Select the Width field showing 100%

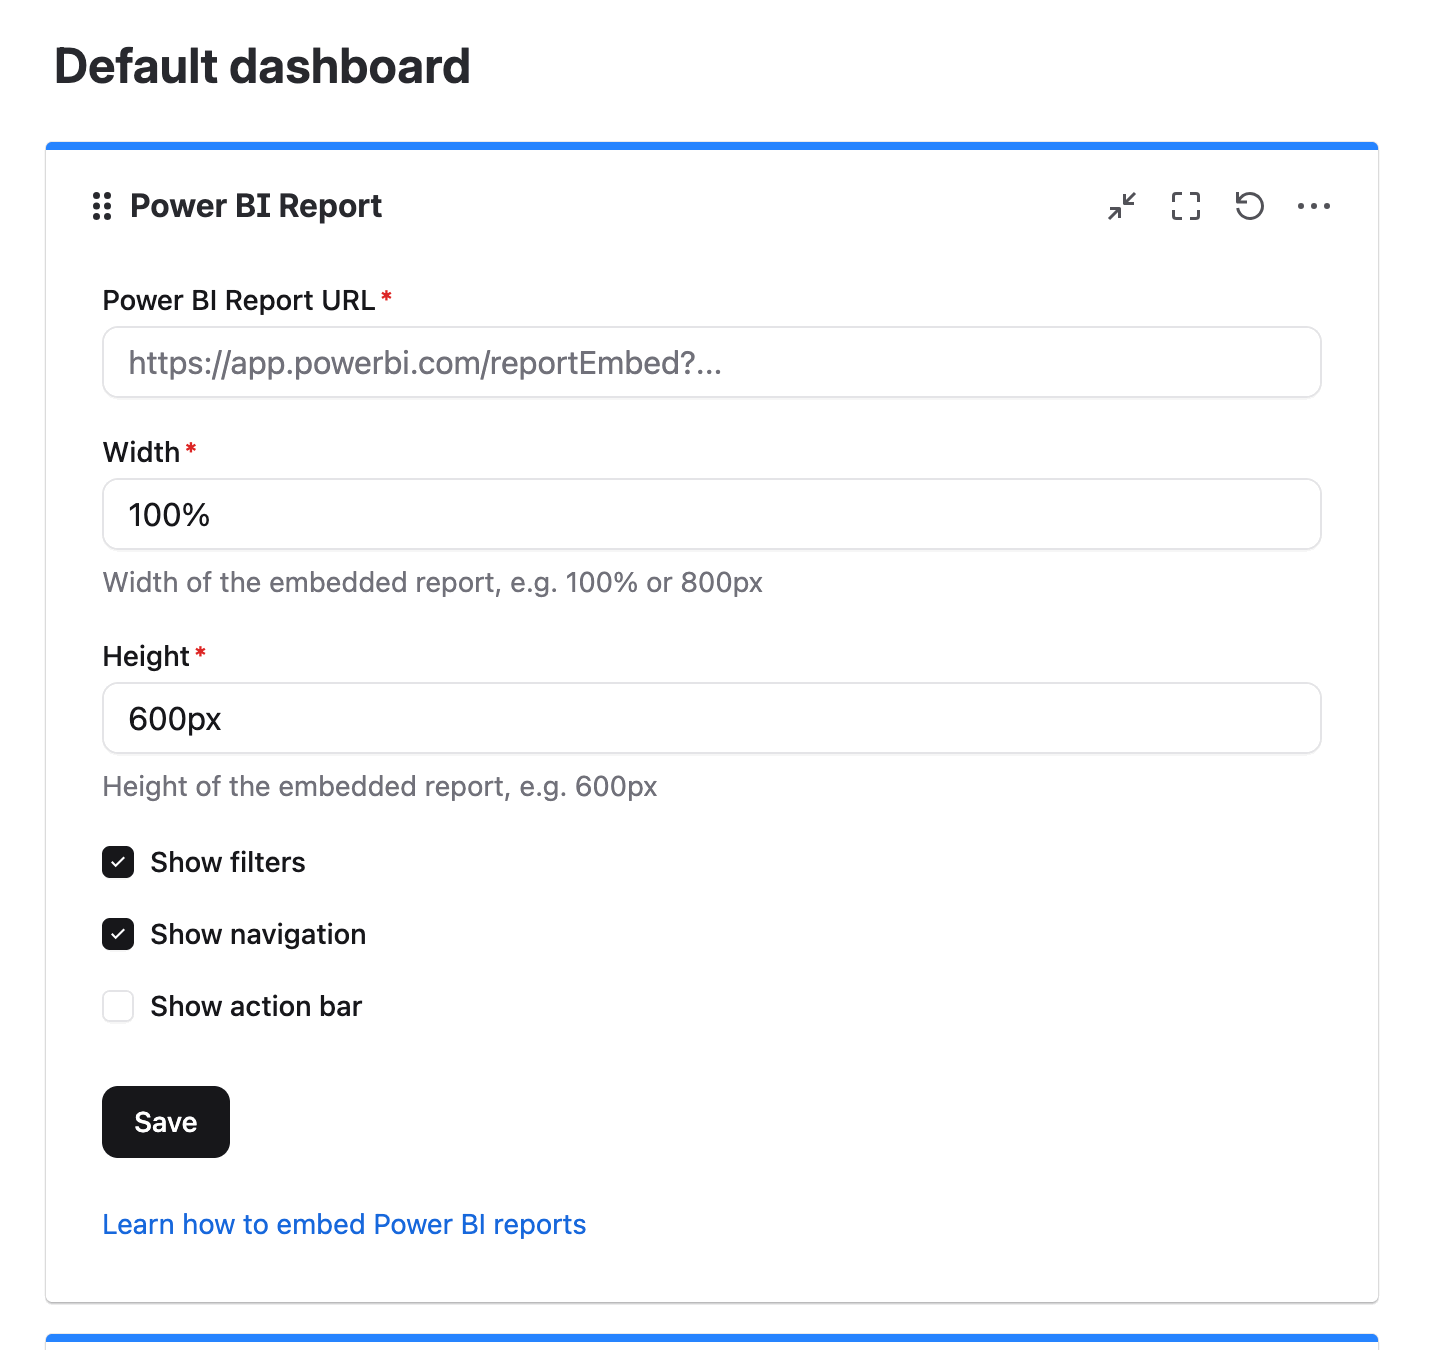click(711, 514)
